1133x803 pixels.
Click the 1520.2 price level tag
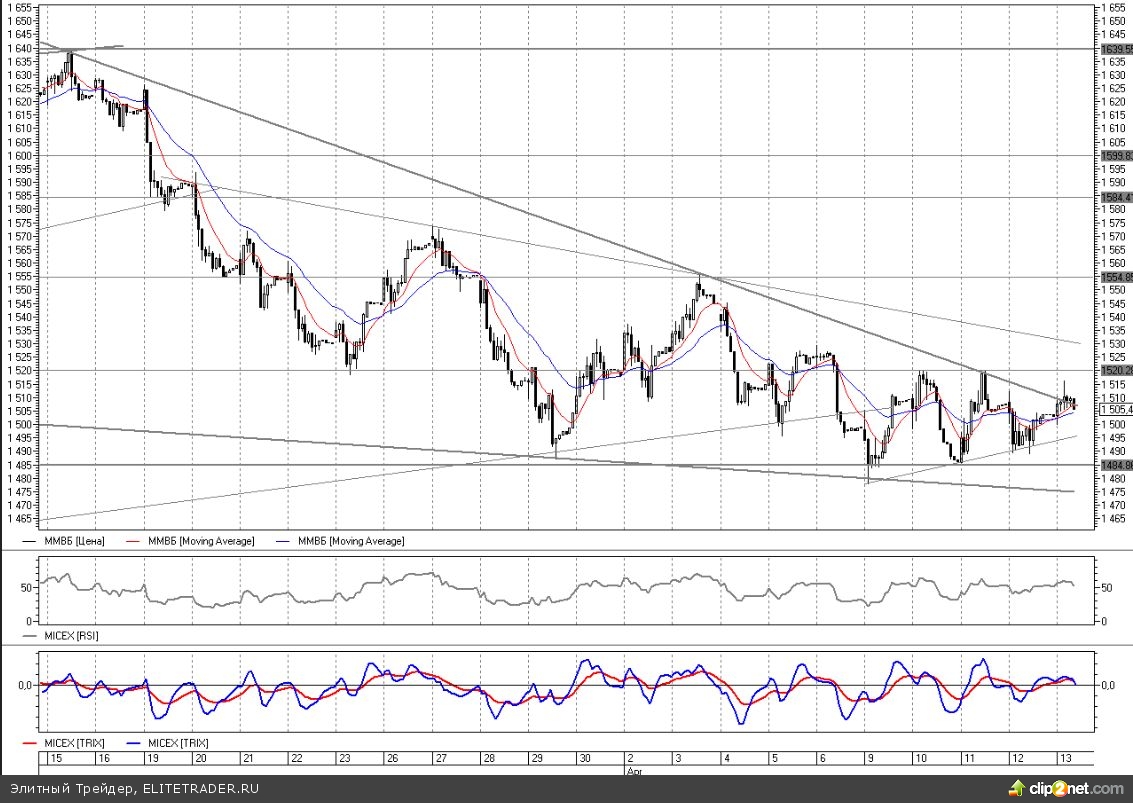1115,370
